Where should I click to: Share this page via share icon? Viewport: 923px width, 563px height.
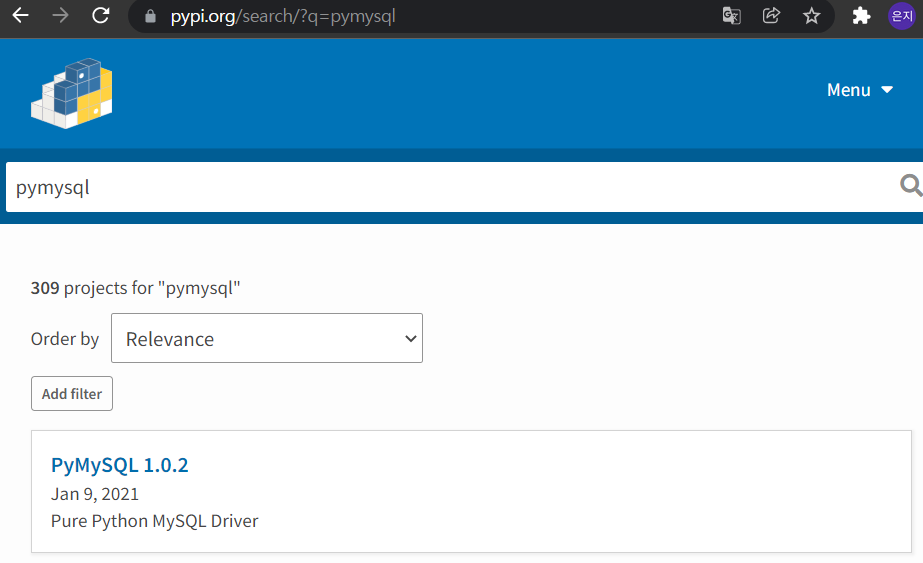(771, 16)
